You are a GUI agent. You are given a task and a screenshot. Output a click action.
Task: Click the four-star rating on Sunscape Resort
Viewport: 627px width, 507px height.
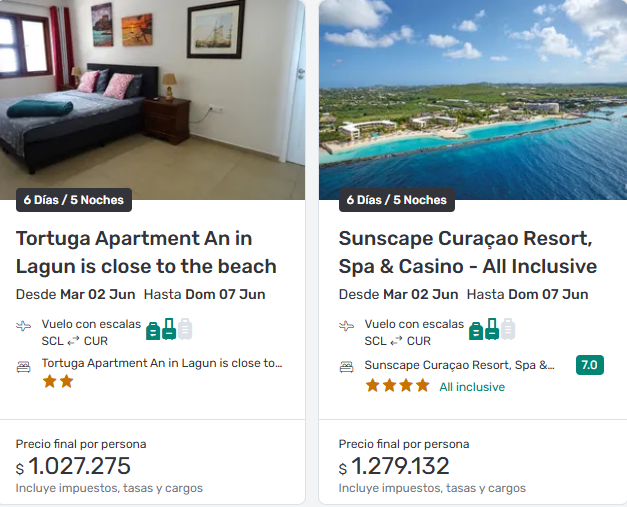(397, 386)
